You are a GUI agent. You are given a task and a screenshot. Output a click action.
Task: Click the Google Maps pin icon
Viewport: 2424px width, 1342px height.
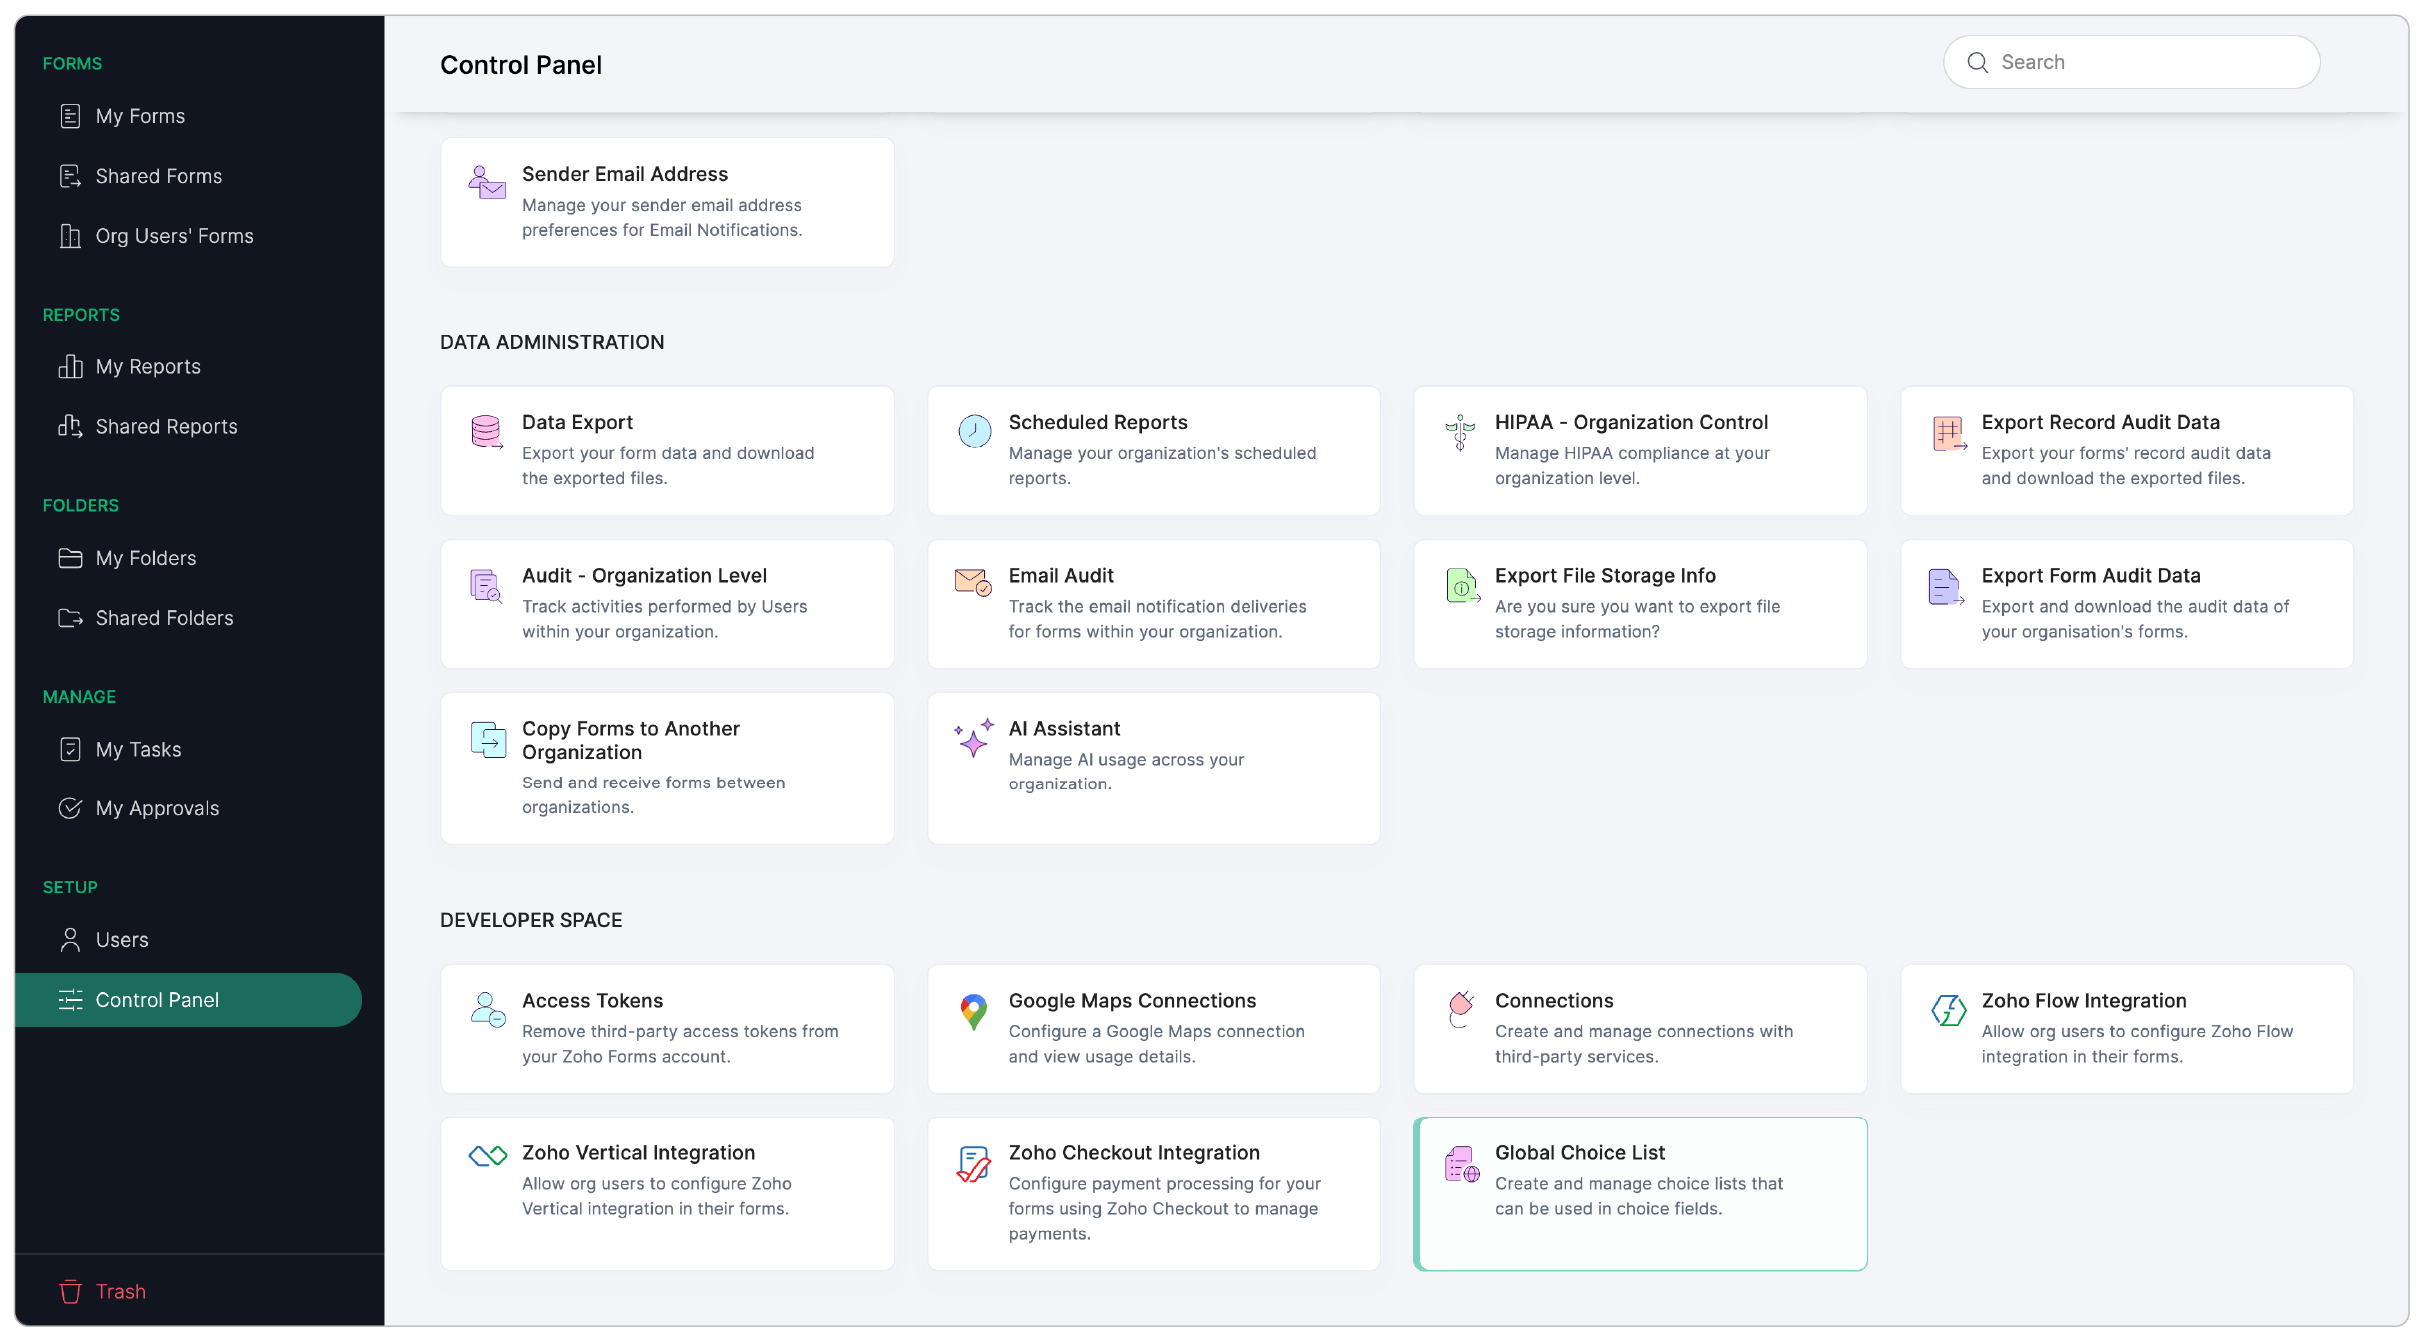point(973,1011)
